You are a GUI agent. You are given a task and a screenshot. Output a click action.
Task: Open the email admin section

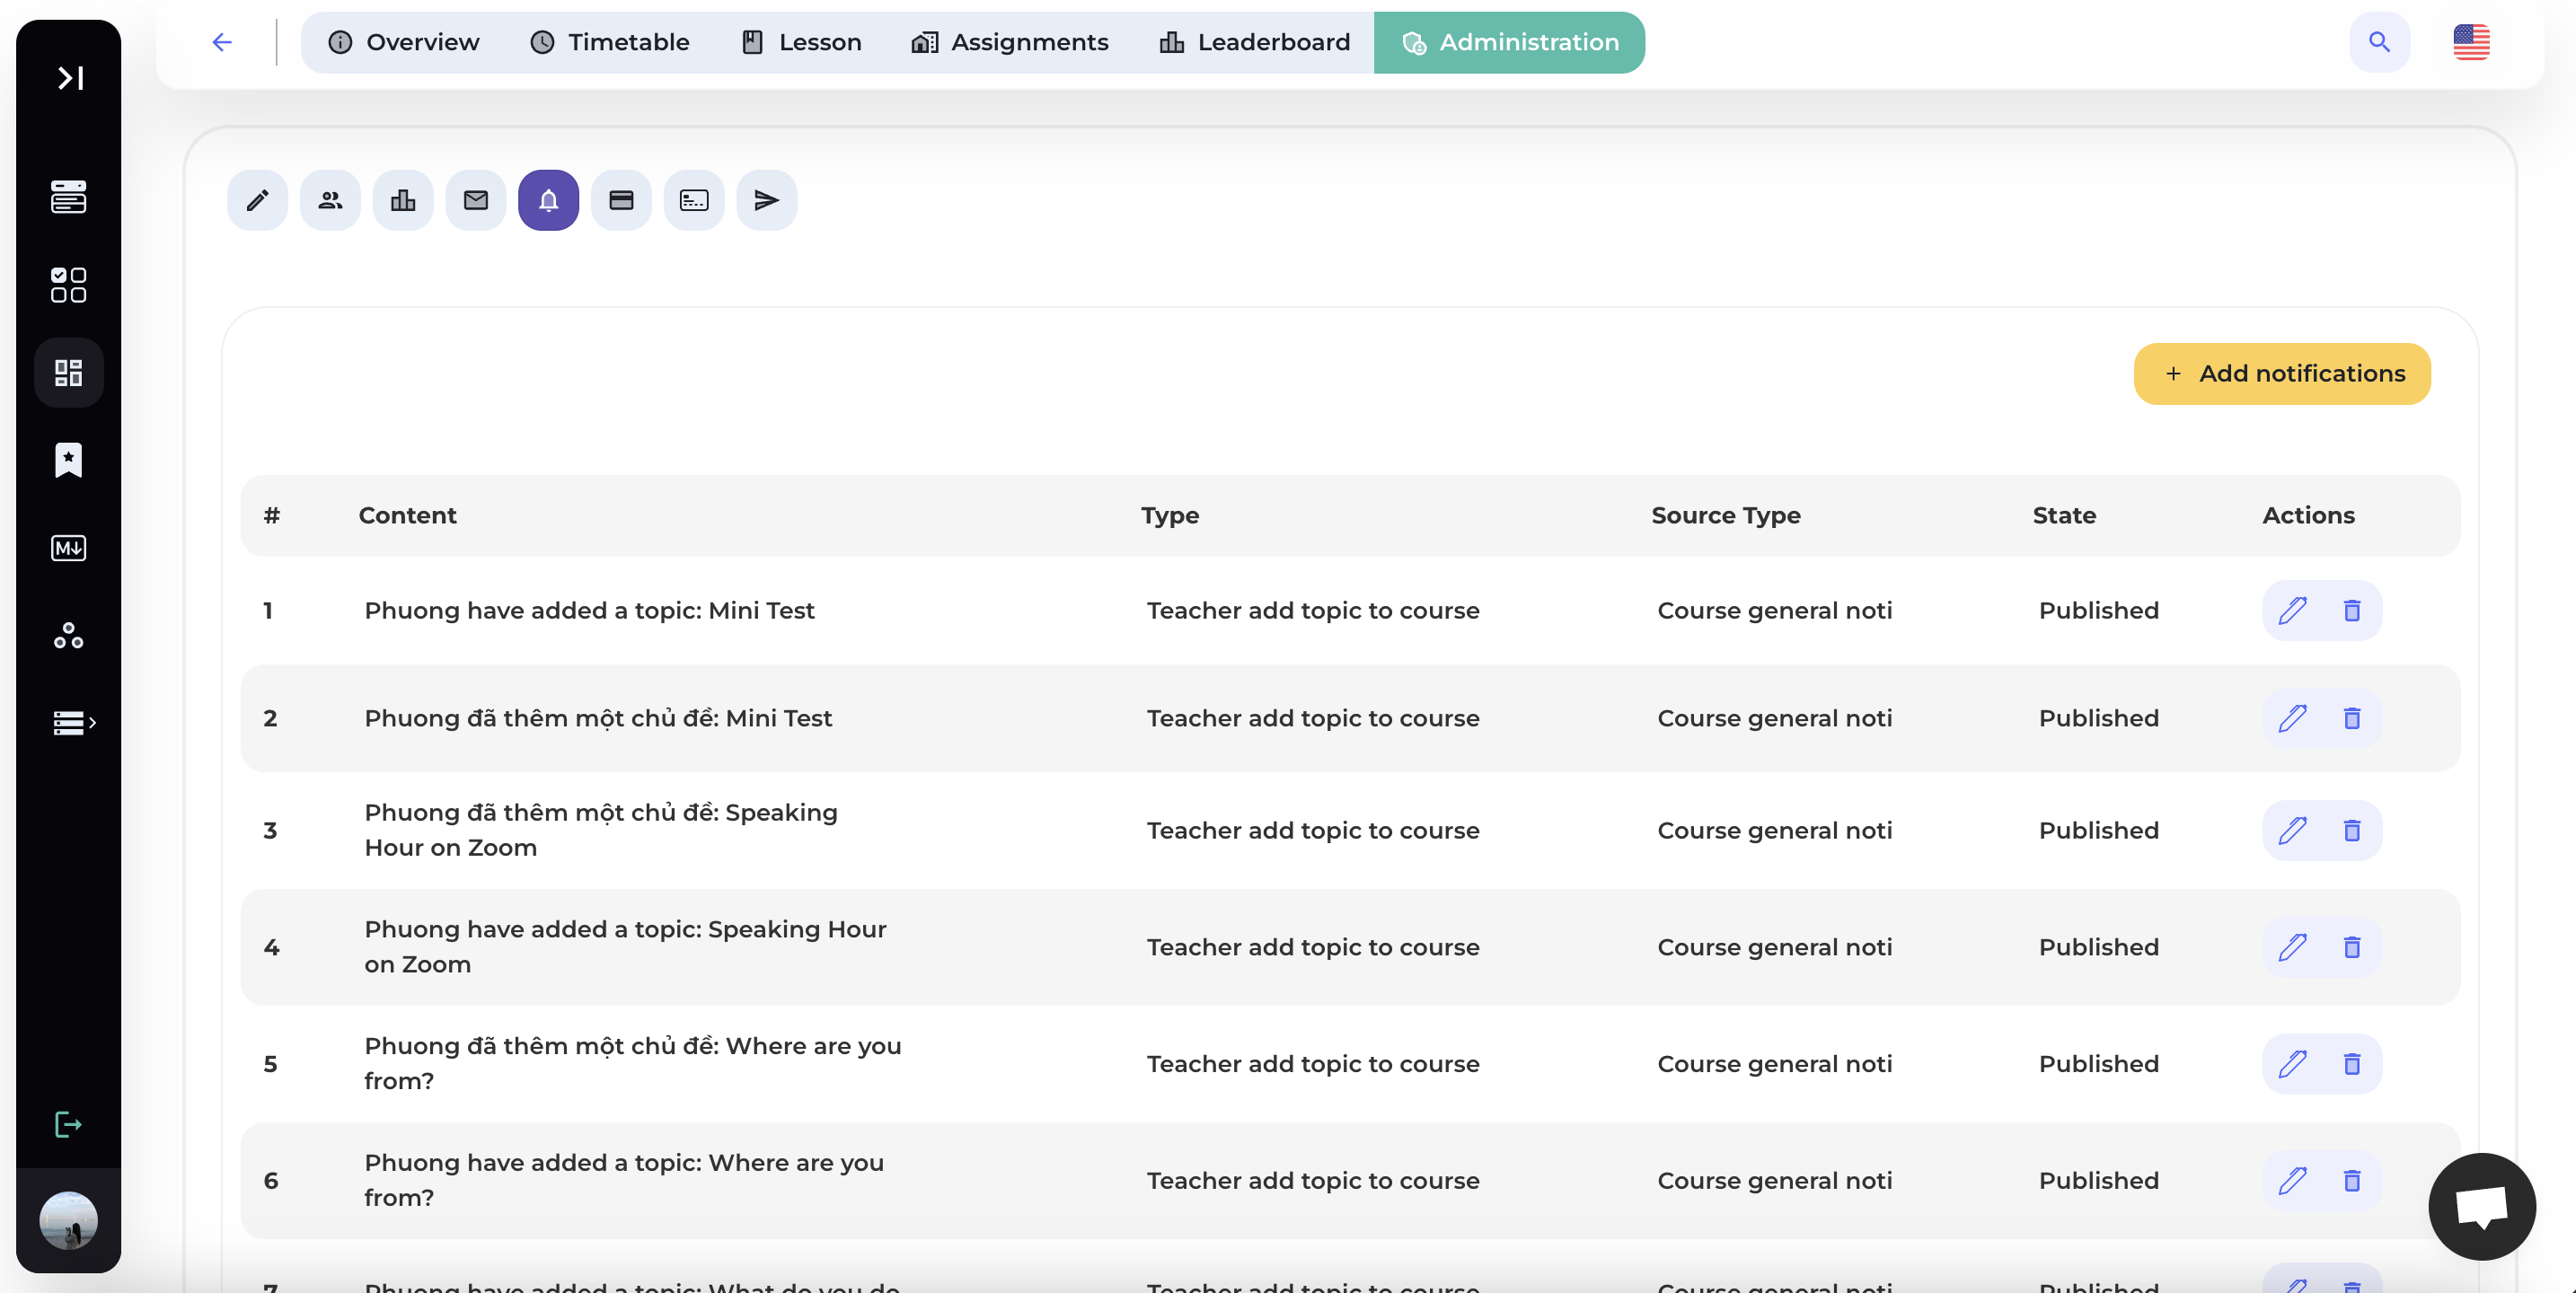(x=476, y=200)
